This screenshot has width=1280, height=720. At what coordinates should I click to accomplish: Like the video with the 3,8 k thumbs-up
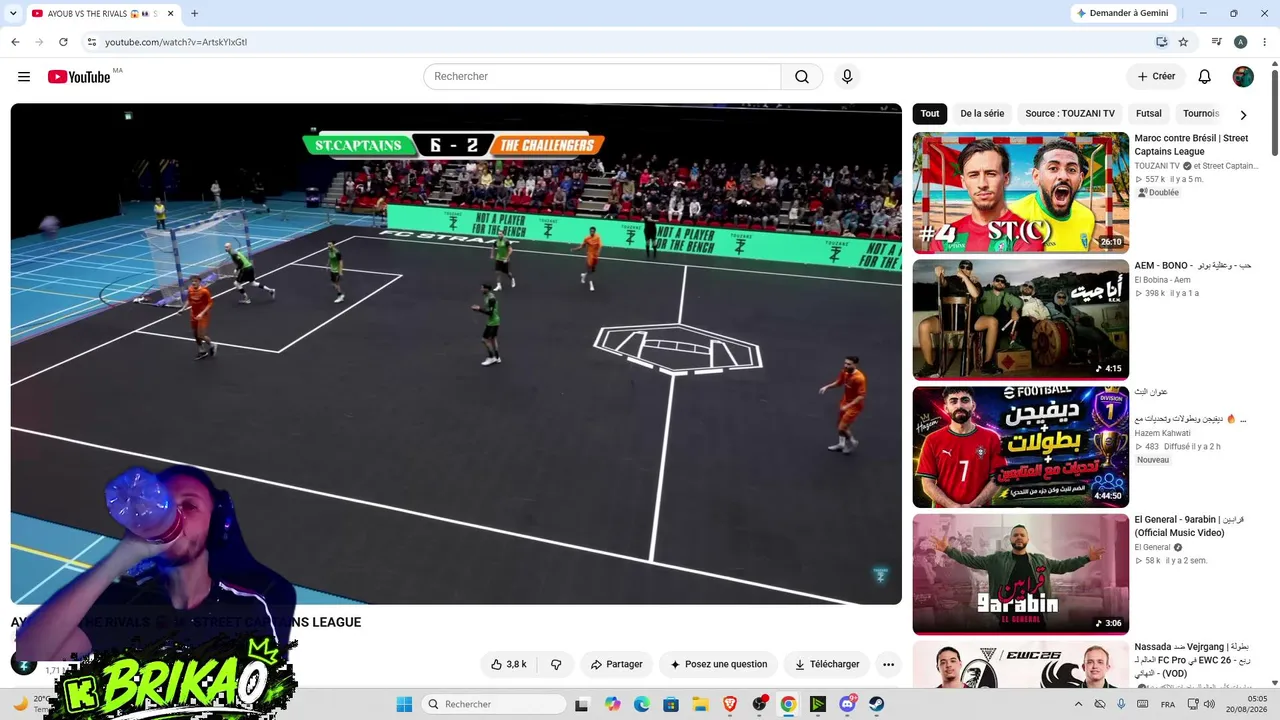point(508,664)
